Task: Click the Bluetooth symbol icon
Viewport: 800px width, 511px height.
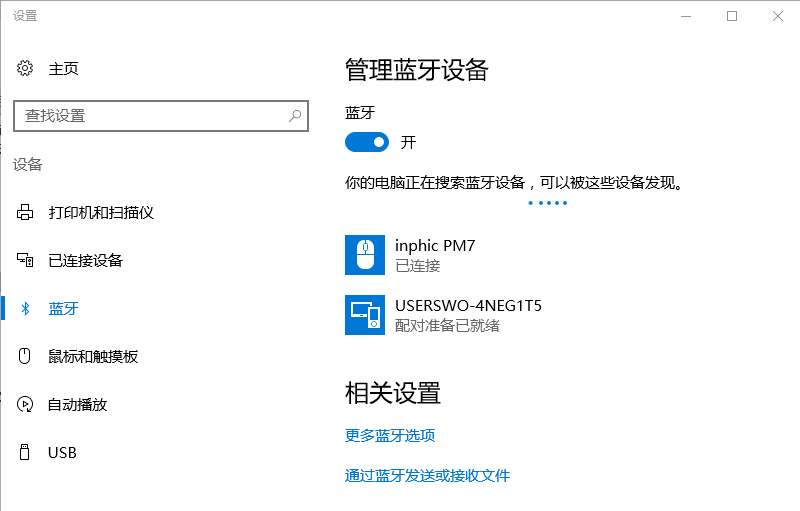Action: point(25,308)
